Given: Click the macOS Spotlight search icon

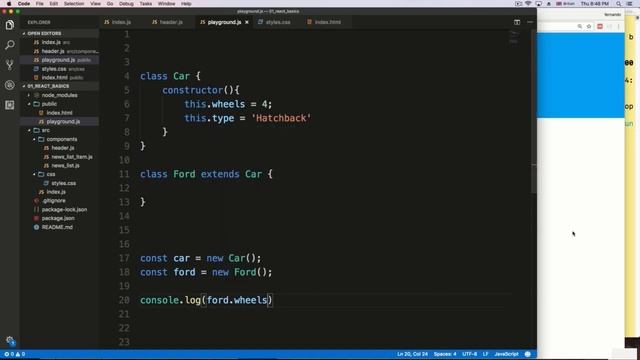Looking at the screenshot, I should 618,4.
